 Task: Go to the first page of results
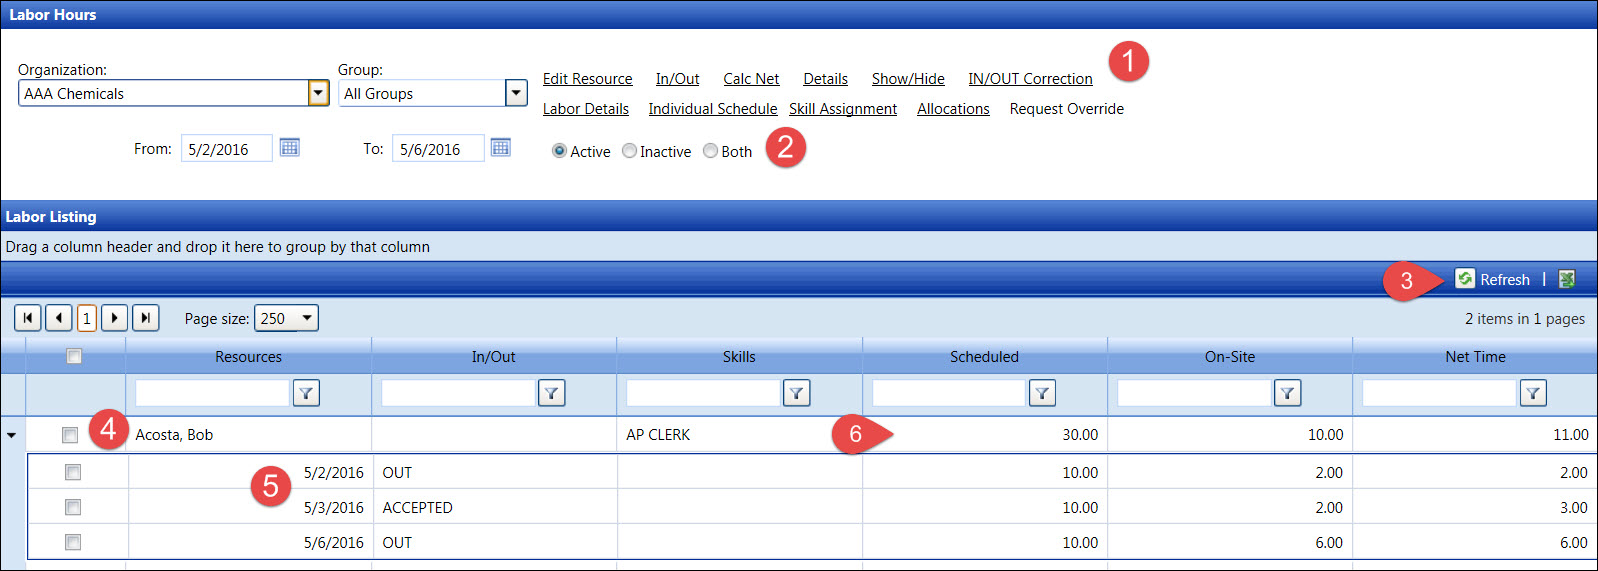tap(28, 318)
